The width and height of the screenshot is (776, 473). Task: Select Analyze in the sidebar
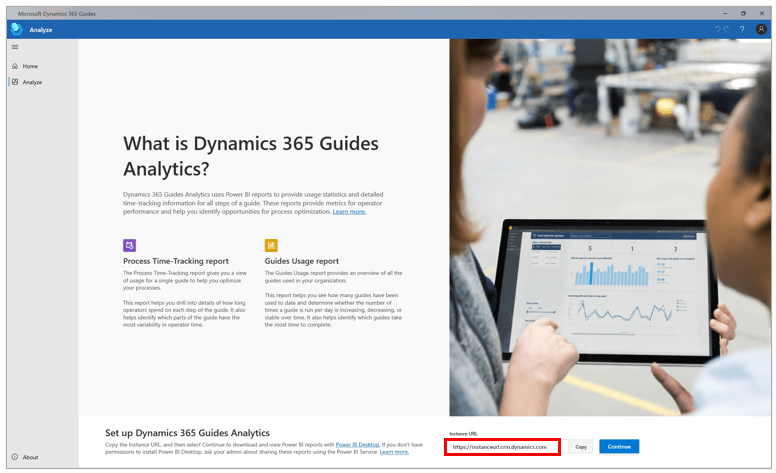32,82
